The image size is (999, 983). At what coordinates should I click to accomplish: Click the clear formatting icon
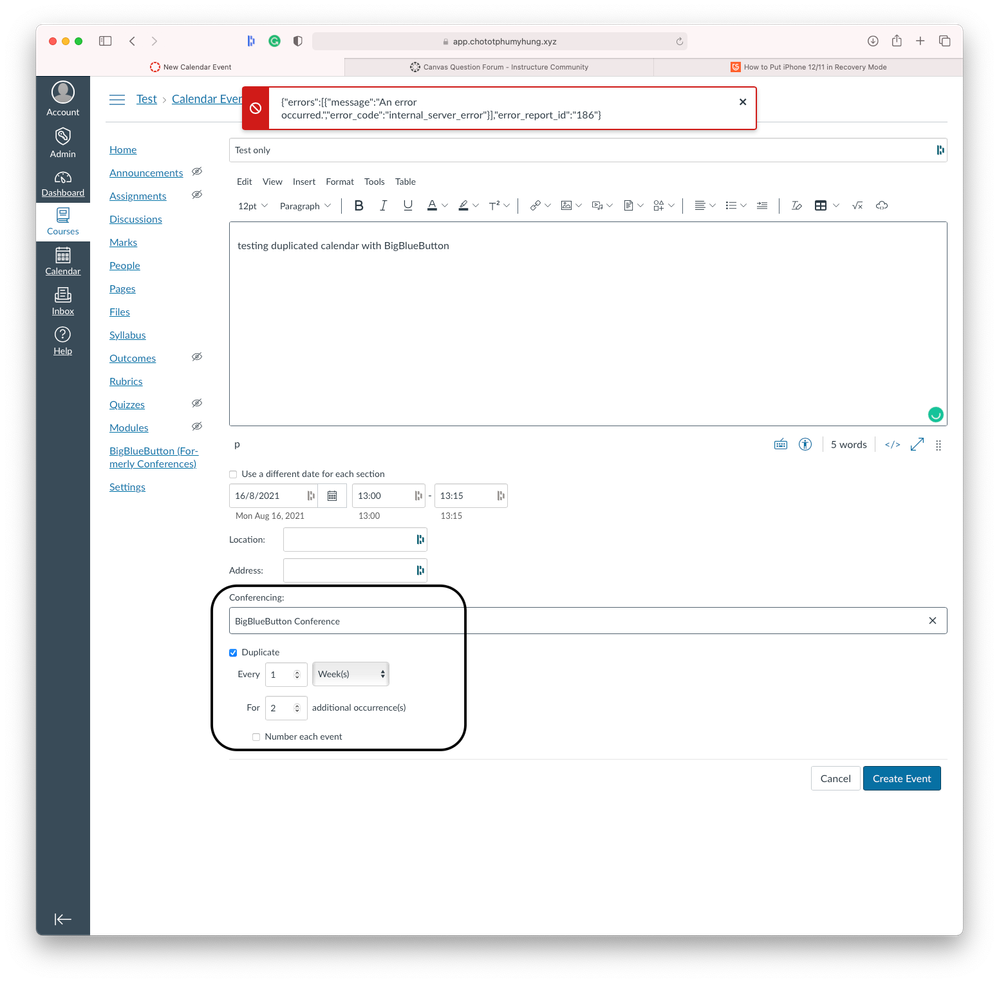point(796,206)
